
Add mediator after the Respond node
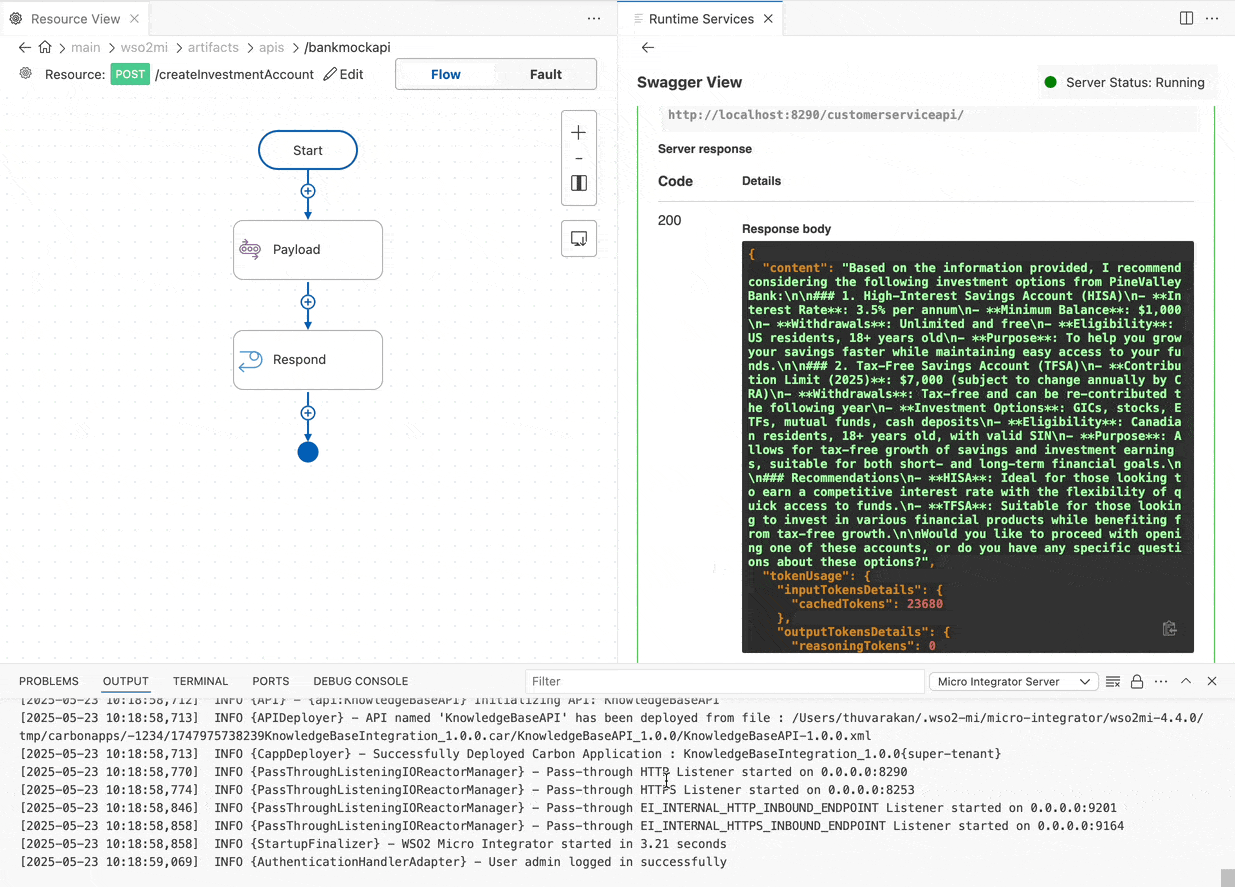click(308, 413)
